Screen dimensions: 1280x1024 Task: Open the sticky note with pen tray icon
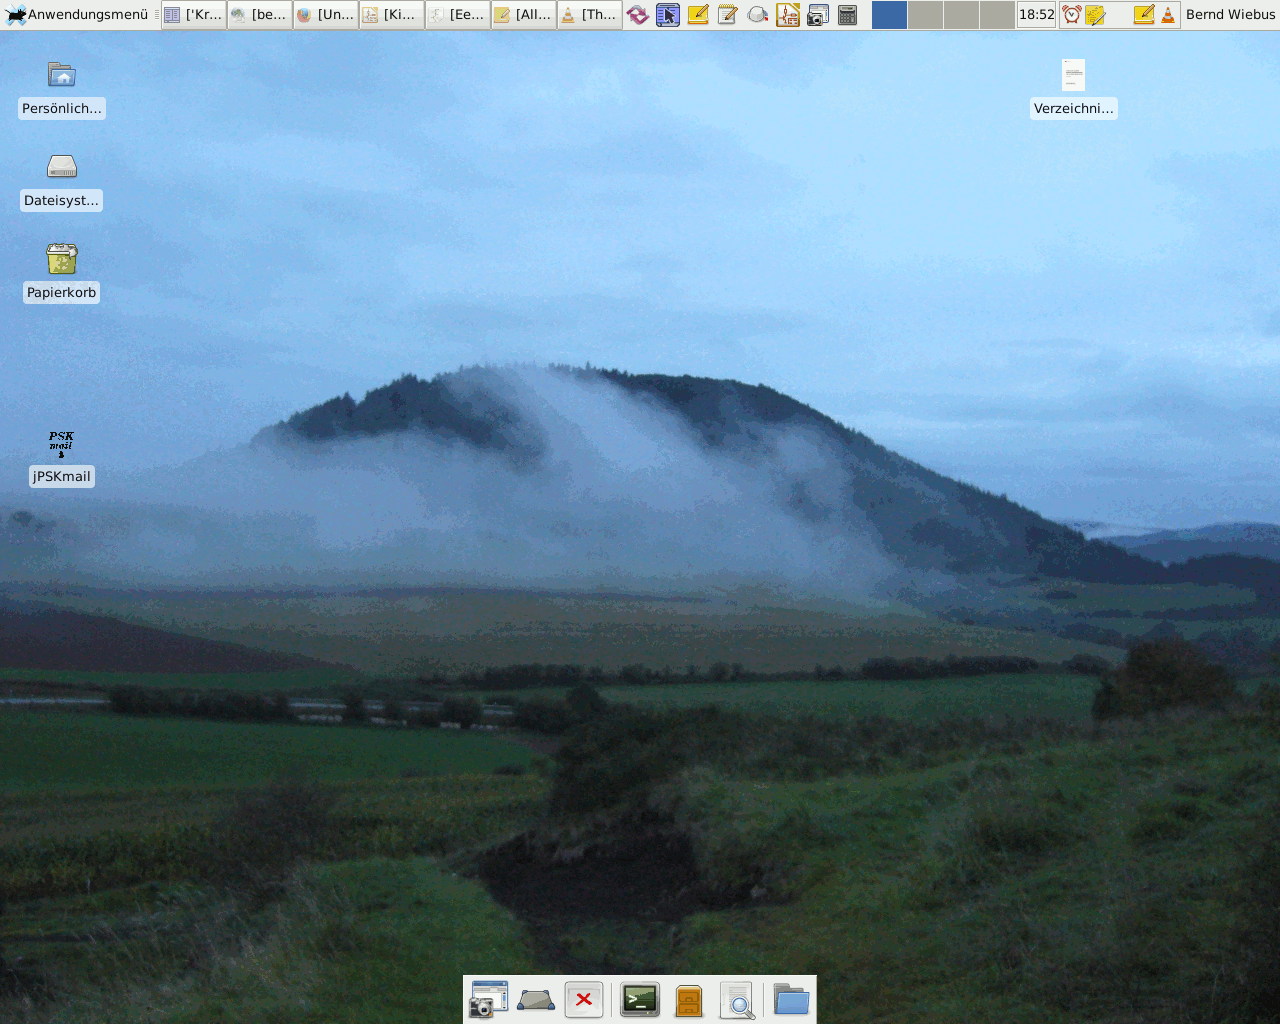pos(1096,14)
